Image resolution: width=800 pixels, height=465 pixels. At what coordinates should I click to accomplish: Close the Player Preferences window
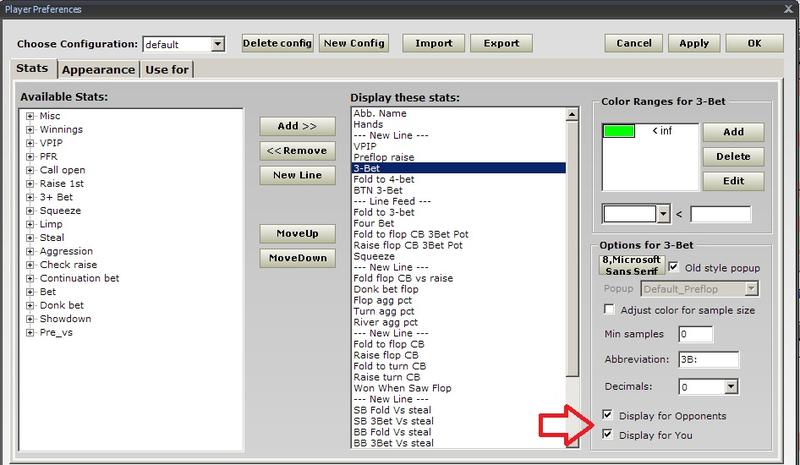(788, 9)
